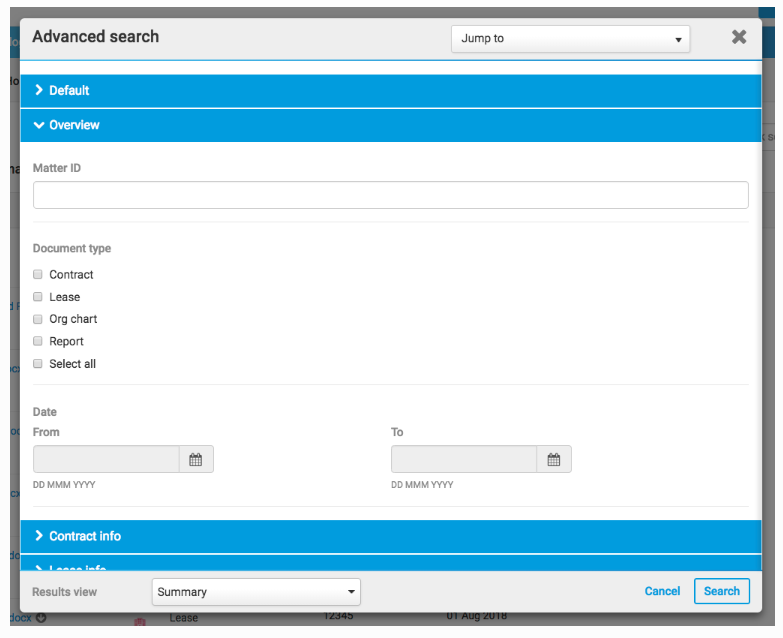Check the Lease document type
The image size is (783, 638).
click(38, 297)
